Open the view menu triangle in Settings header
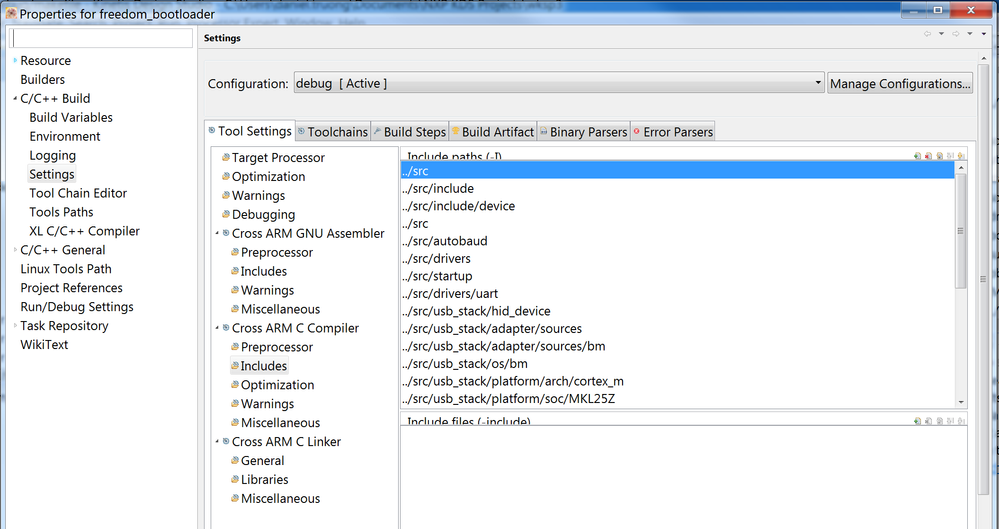 click(984, 34)
